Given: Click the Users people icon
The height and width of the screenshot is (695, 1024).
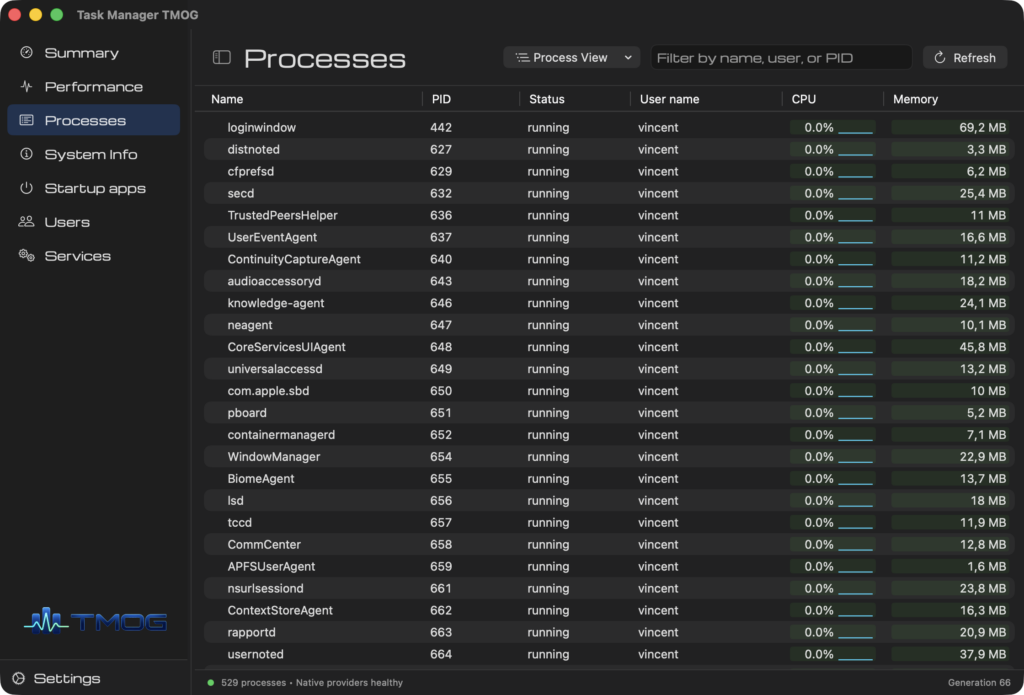Looking at the screenshot, I should [x=26, y=222].
